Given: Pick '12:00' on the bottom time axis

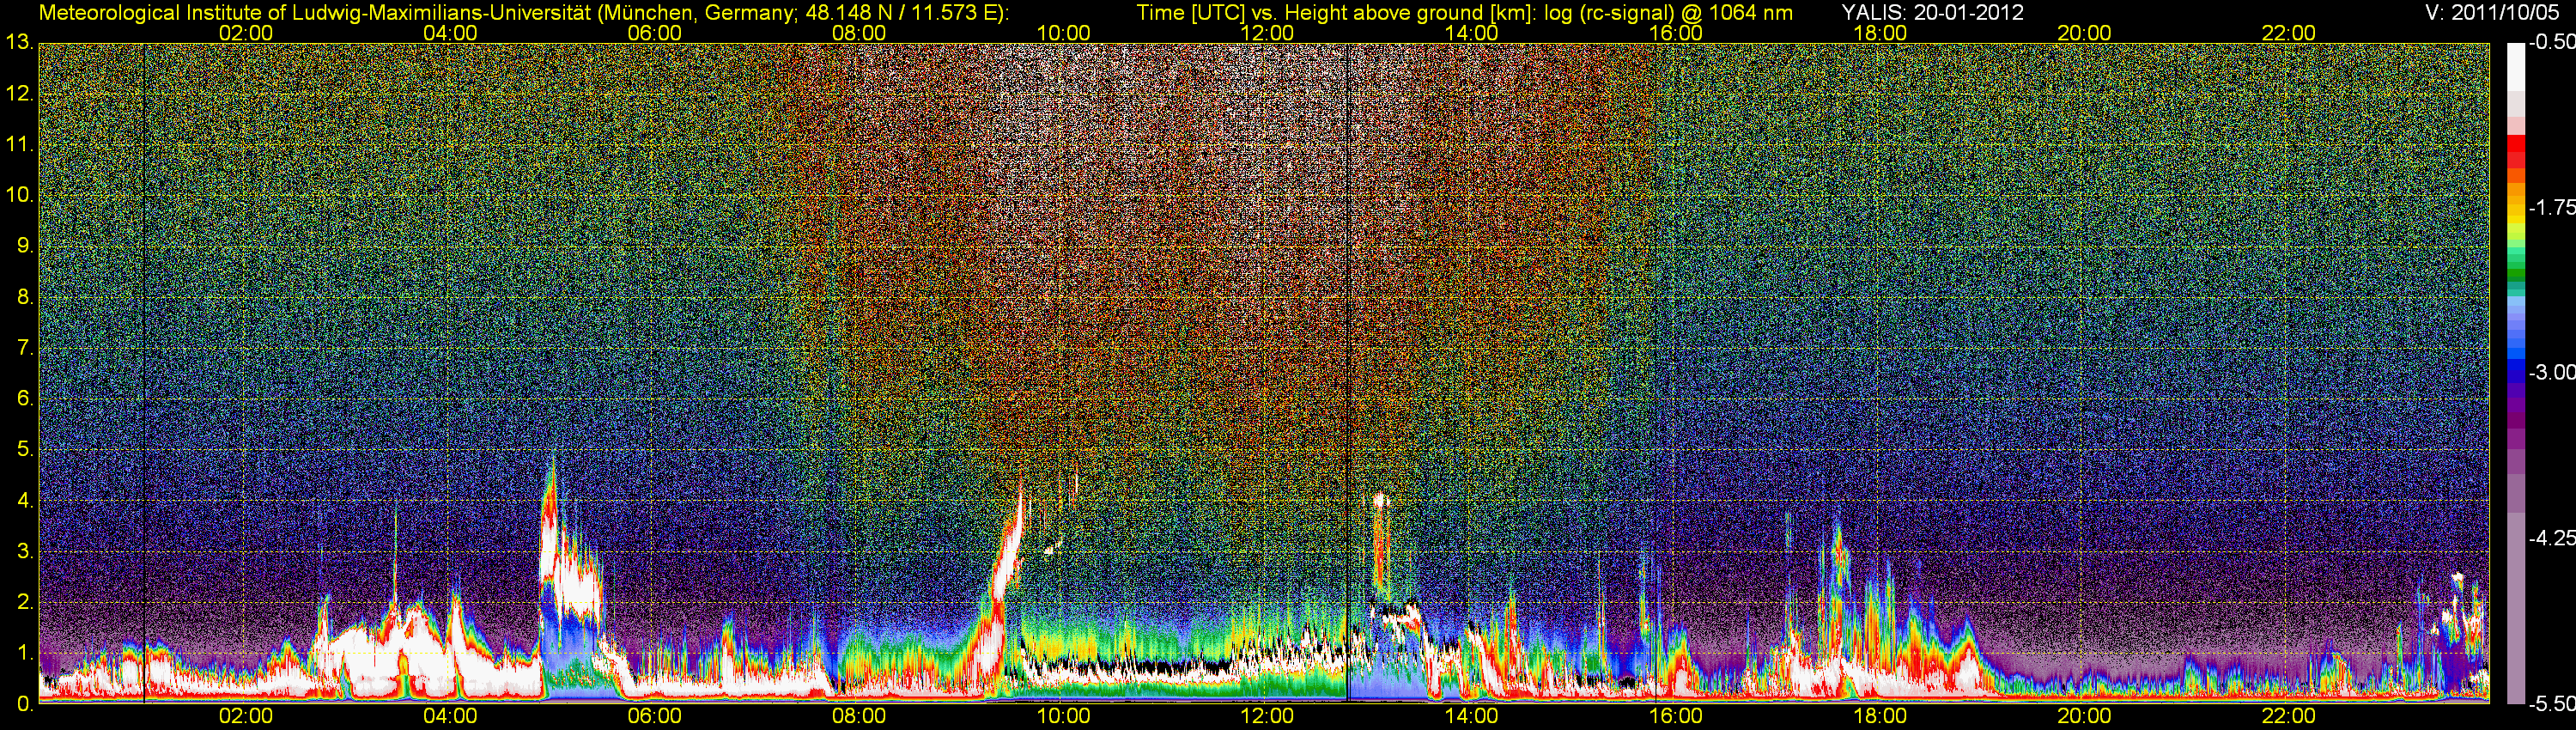Looking at the screenshot, I should (1267, 716).
